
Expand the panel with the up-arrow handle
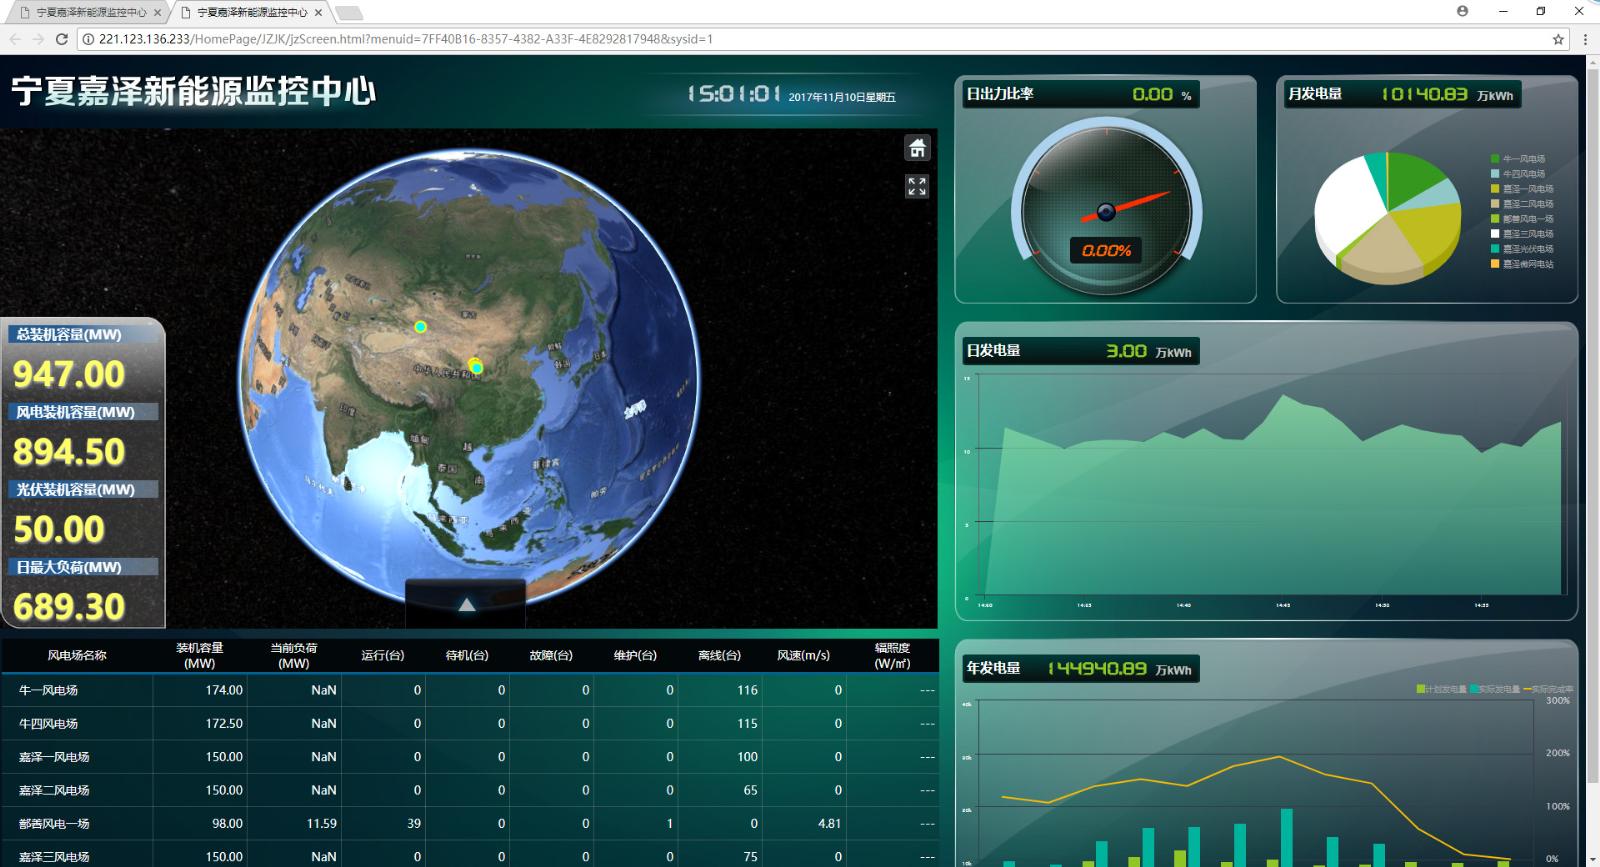(x=466, y=604)
